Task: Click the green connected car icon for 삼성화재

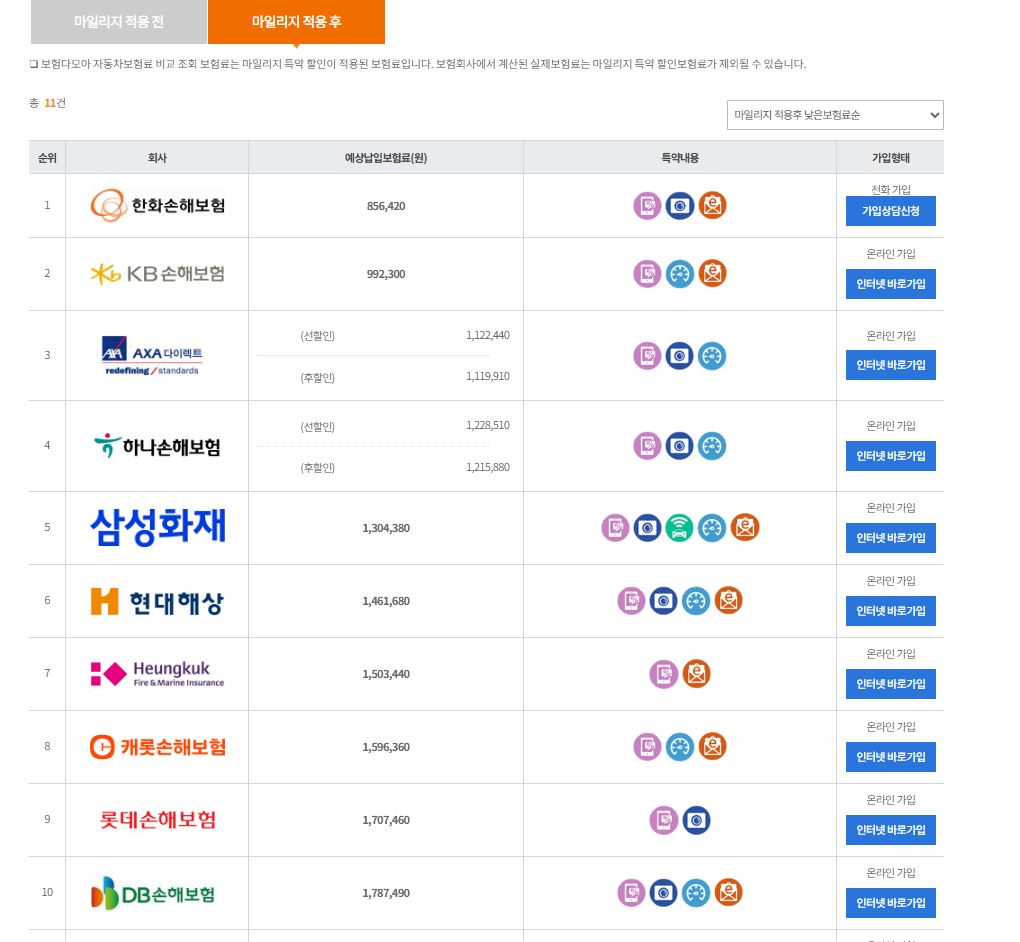Action: 680,528
